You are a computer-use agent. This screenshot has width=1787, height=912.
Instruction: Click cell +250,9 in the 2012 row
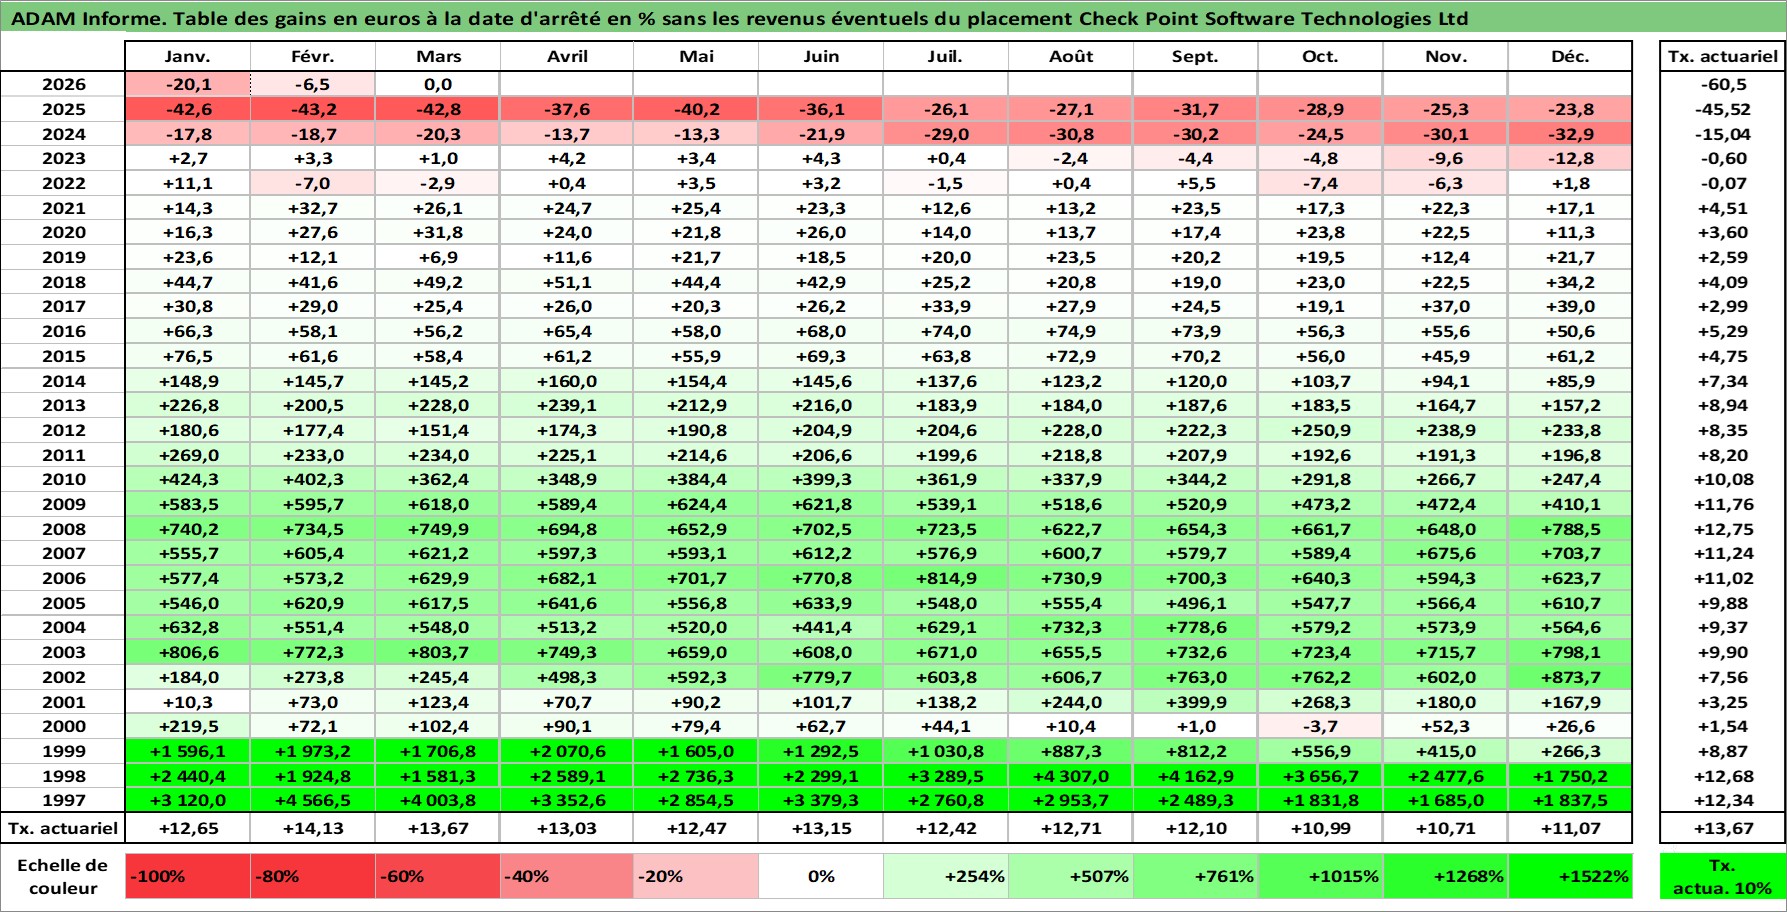click(1320, 430)
